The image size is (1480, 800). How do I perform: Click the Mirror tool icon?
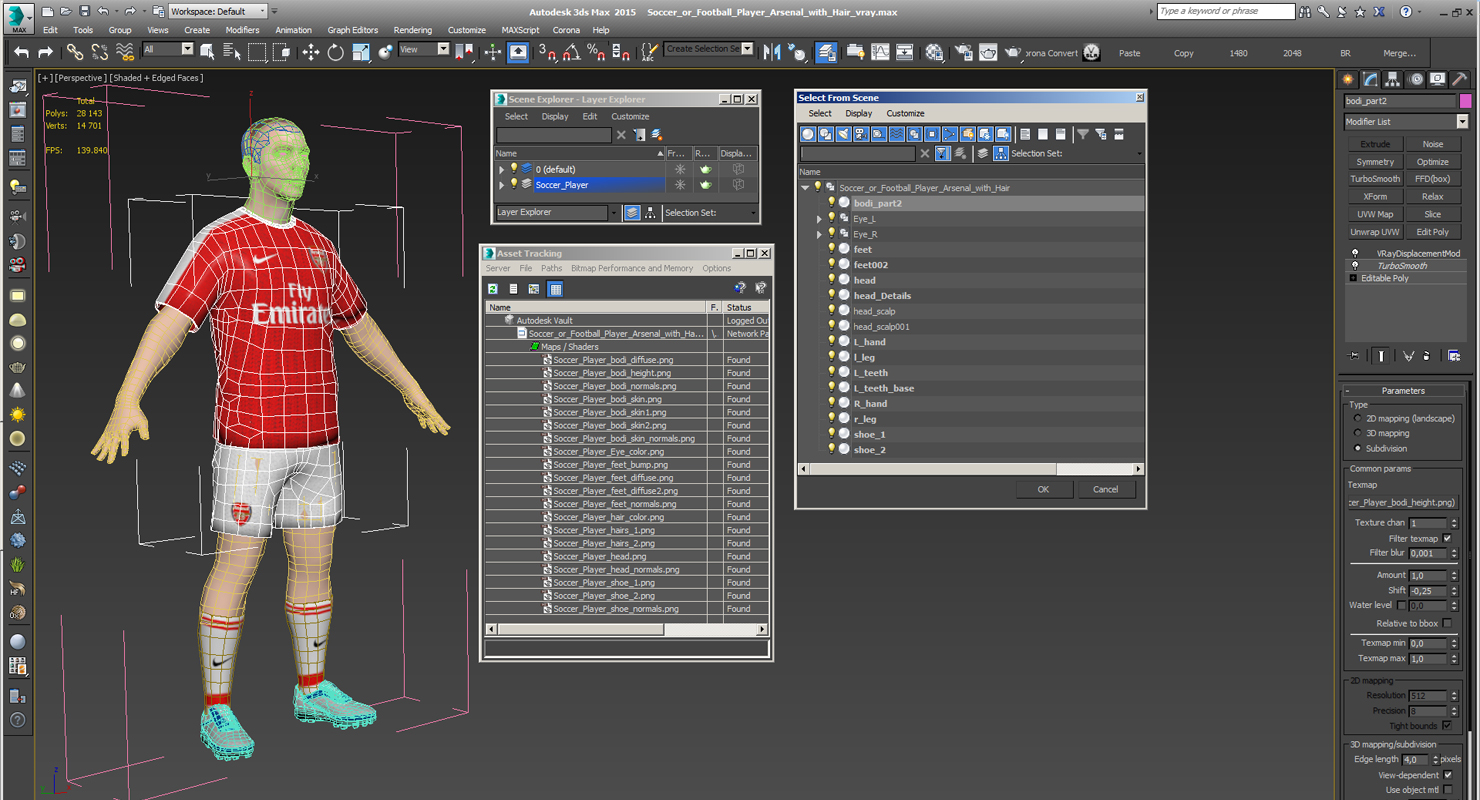point(773,52)
